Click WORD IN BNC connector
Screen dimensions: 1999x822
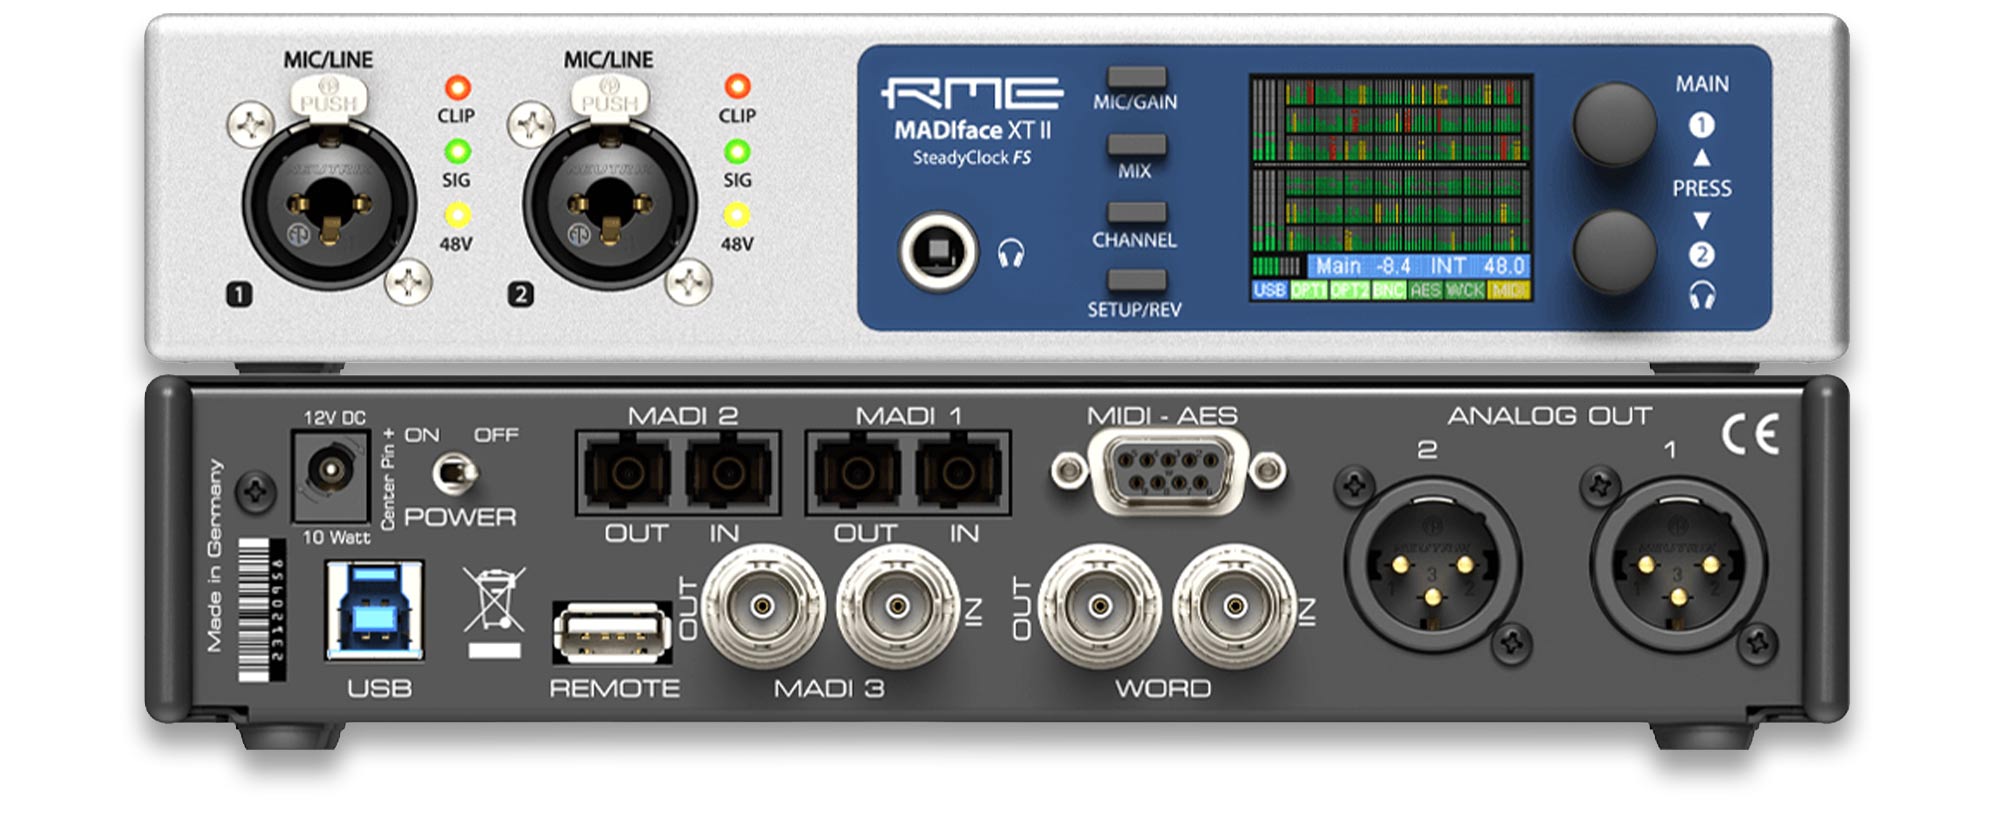[x=1235, y=605]
